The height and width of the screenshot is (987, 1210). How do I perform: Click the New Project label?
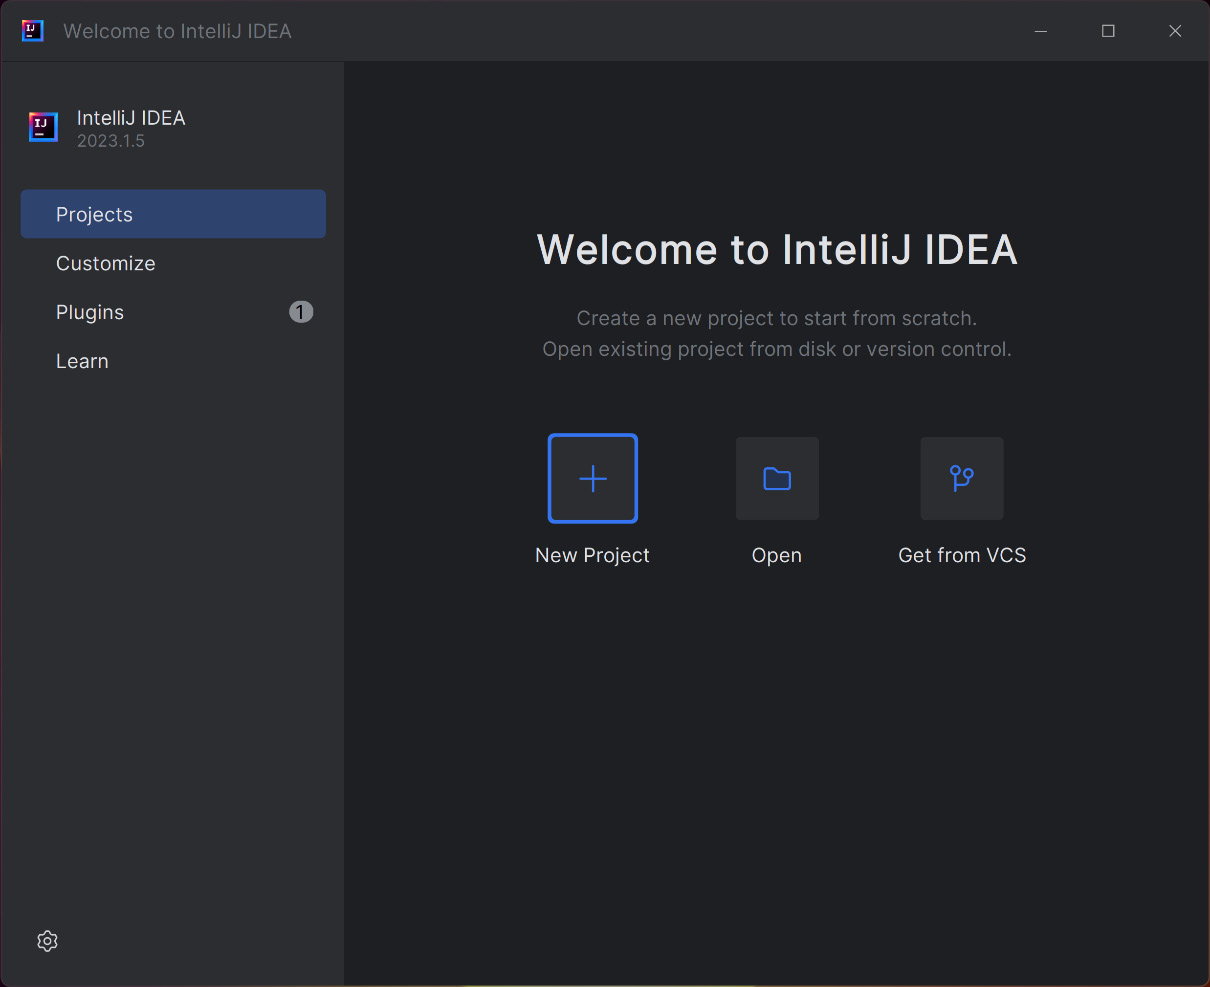(592, 555)
